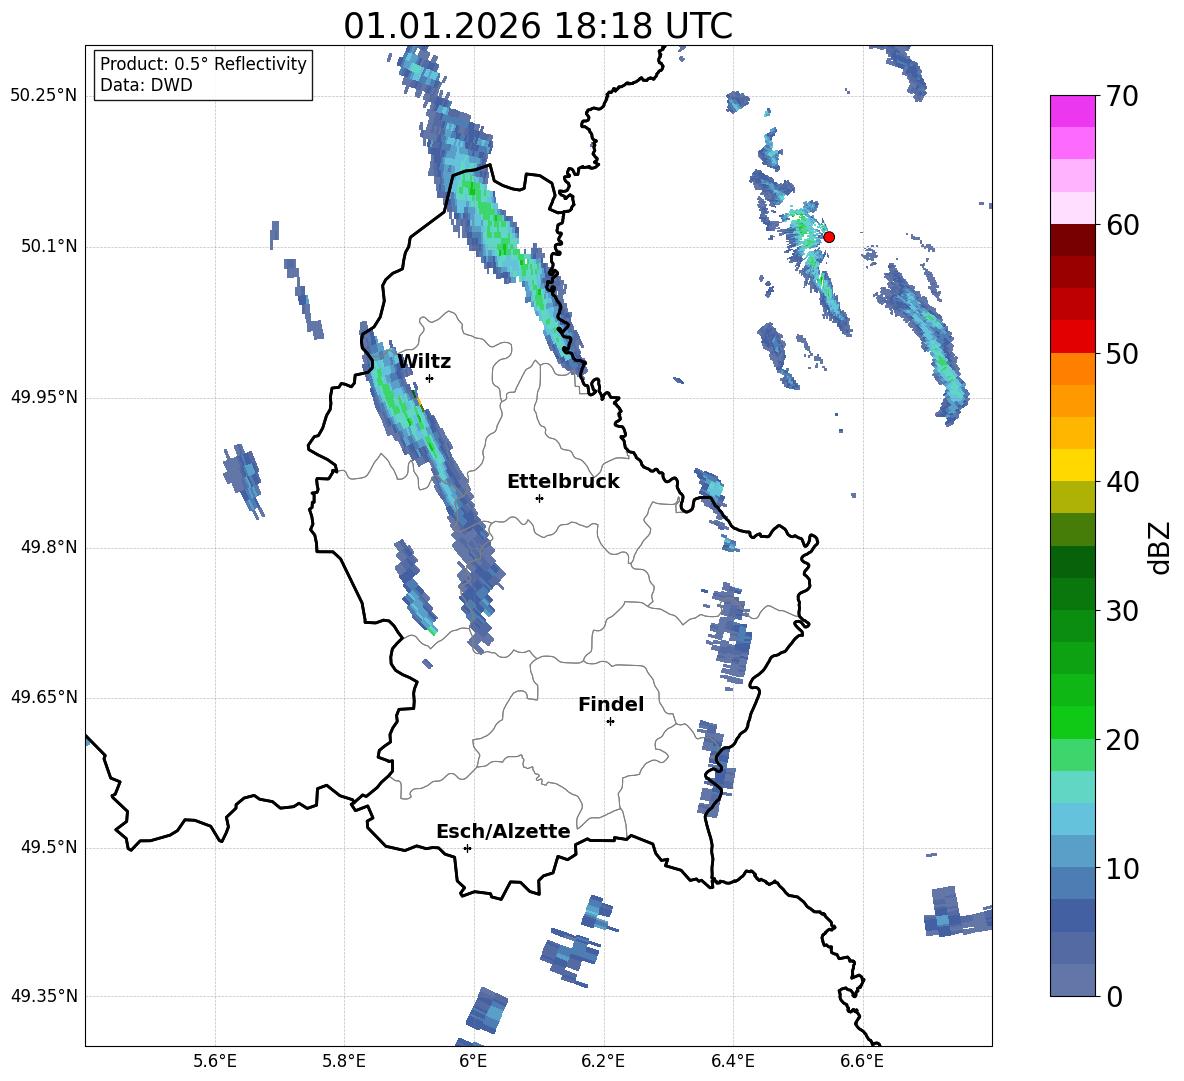Screen dimensions: 1184x1081
Task: Click the 50 value on colorbar
Action: 1122,354
